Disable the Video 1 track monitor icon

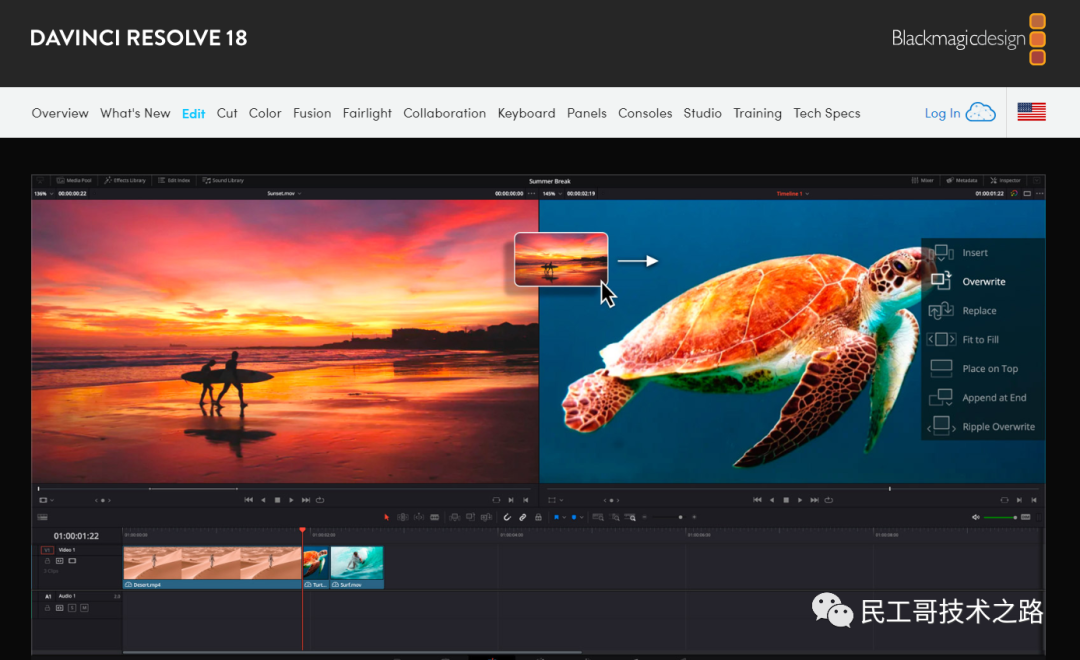[x=72, y=561]
